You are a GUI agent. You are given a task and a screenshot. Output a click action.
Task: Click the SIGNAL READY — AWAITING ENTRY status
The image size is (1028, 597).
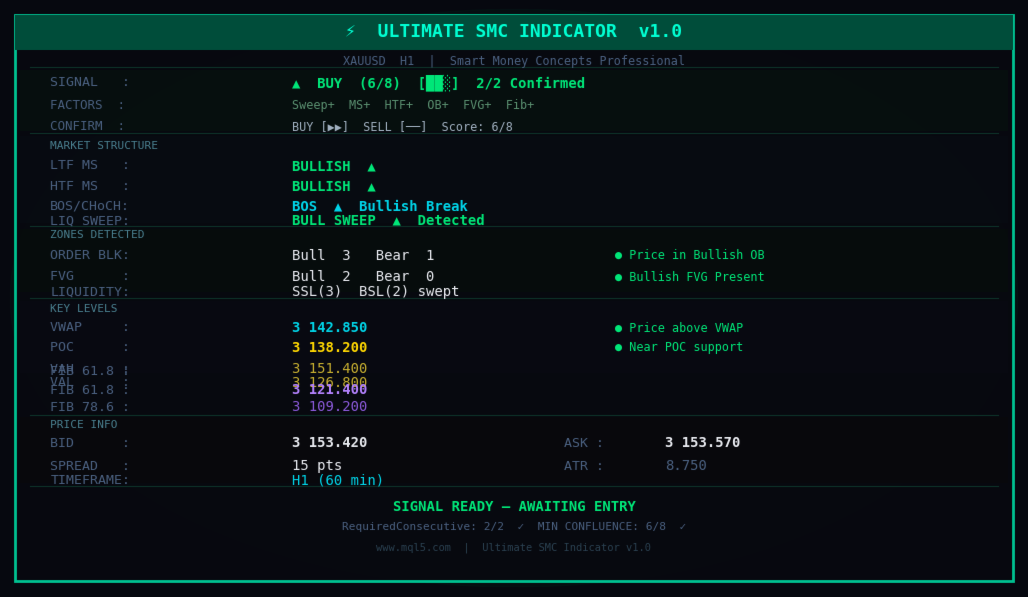(514, 507)
